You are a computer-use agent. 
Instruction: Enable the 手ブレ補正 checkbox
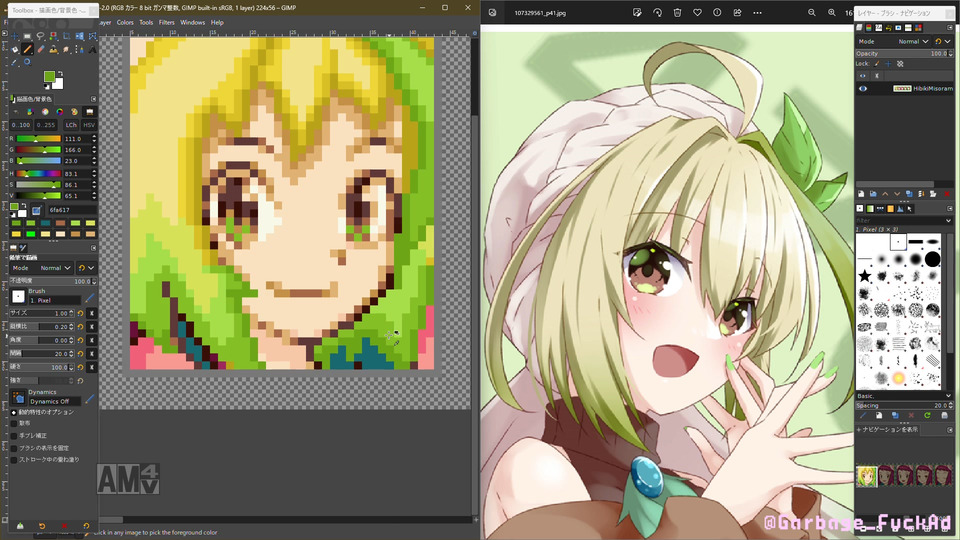(x=14, y=435)
